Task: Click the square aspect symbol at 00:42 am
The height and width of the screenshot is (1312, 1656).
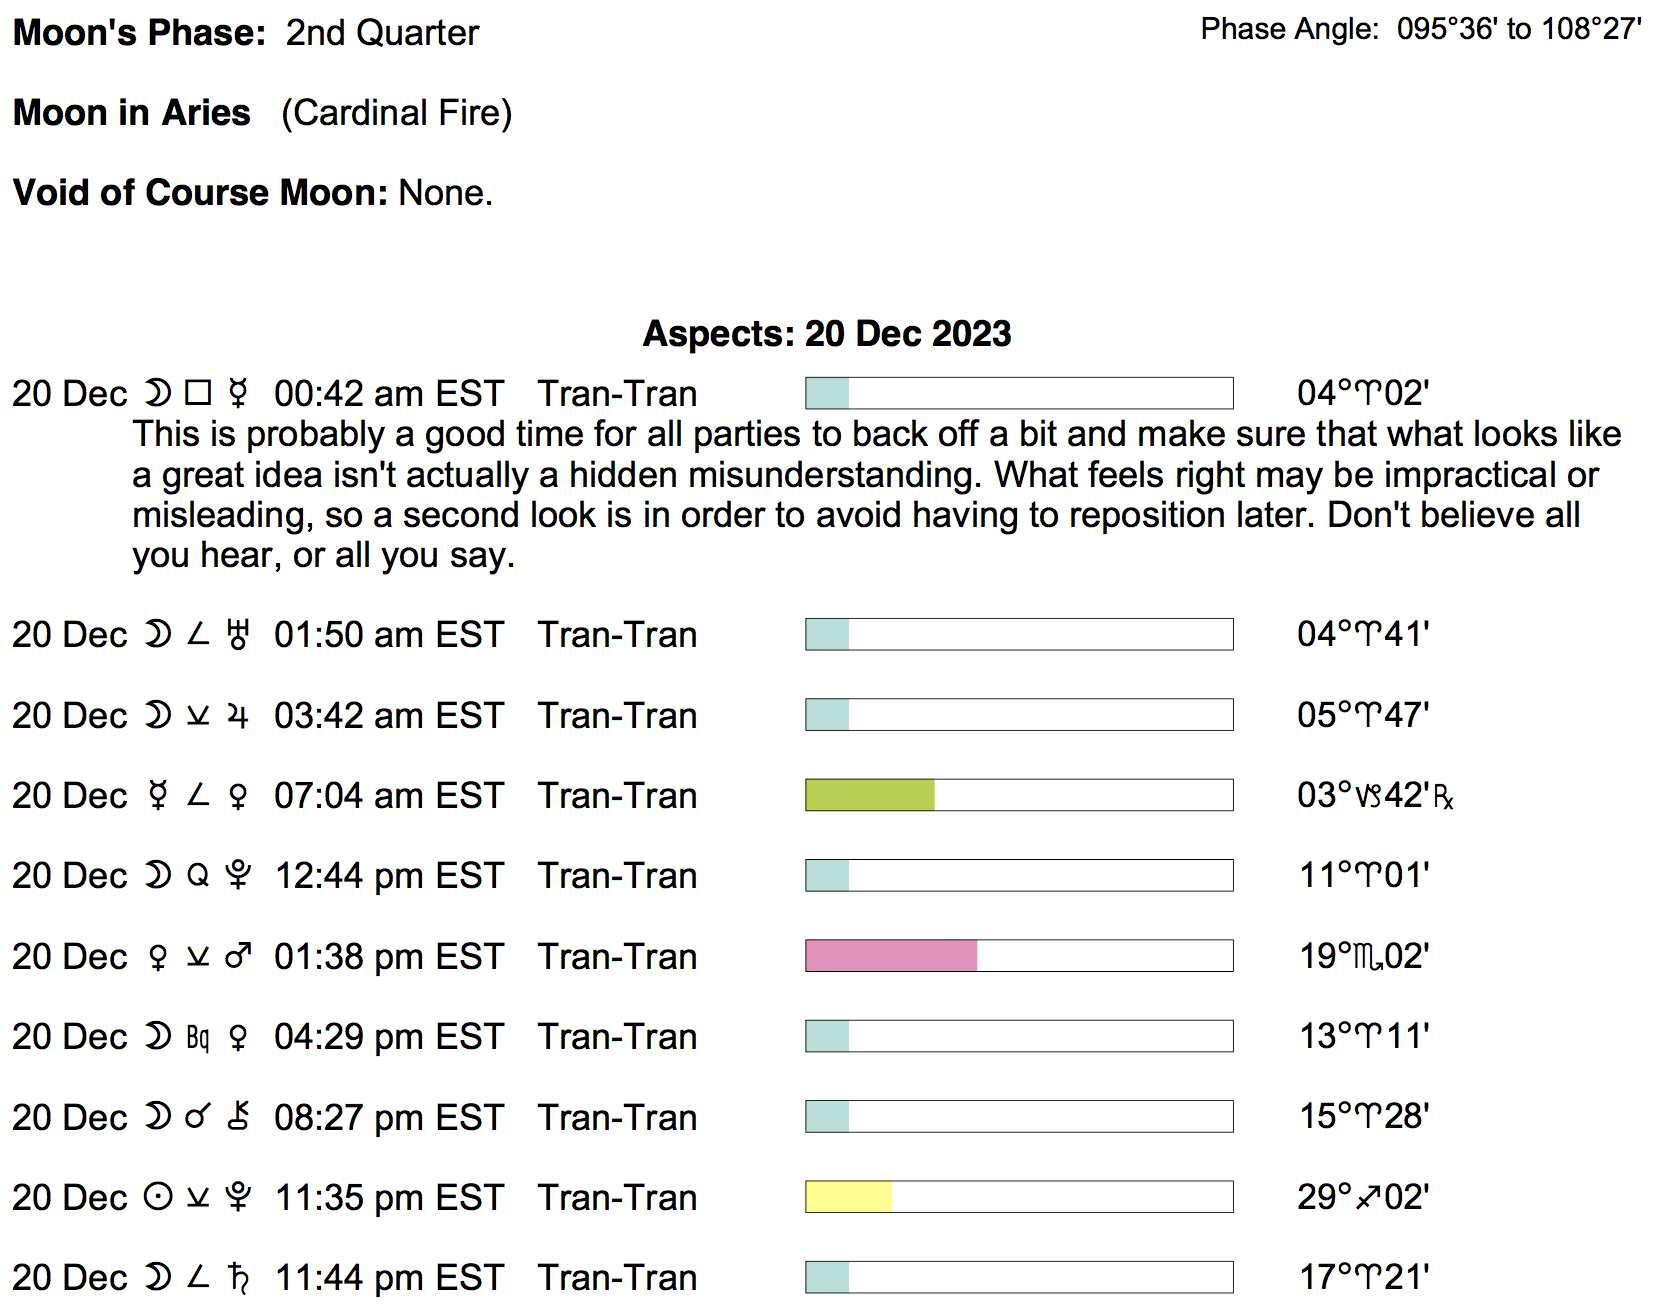Action: point(198,394)
